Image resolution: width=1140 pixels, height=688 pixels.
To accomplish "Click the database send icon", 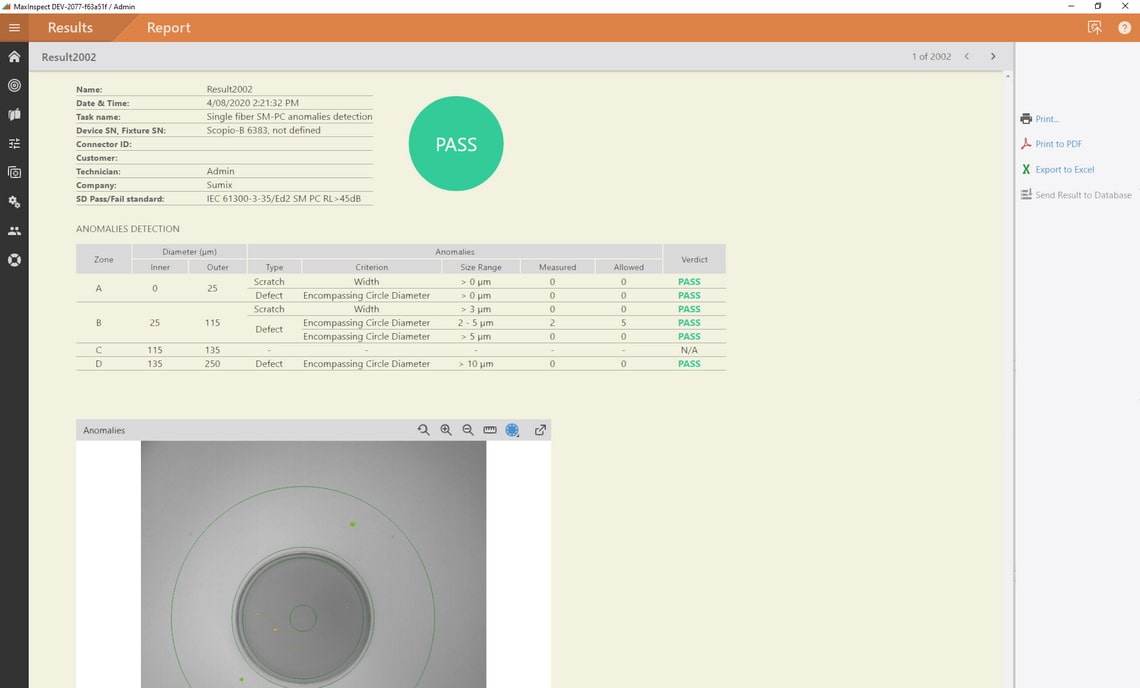I will (x=1026, y=195).
